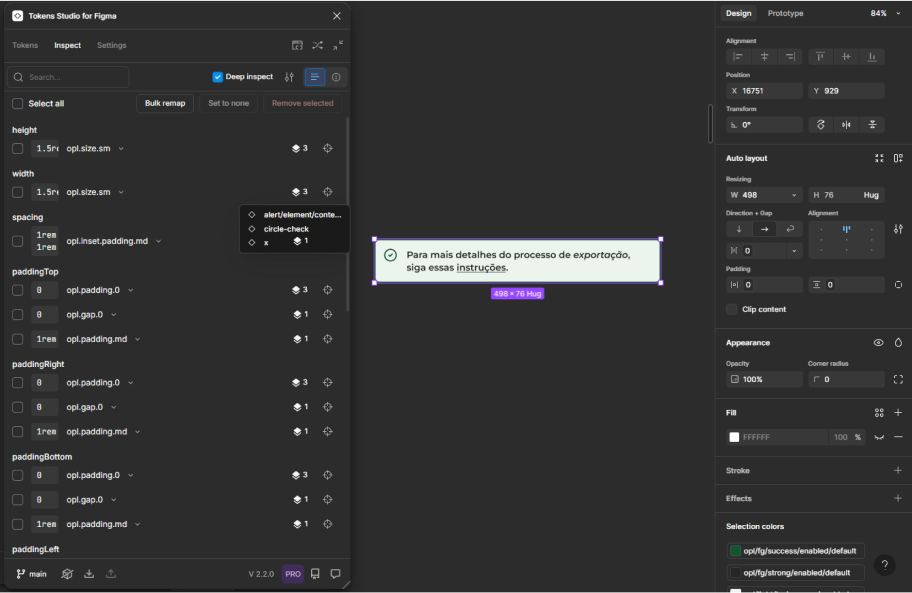Expand the opl.inset.padding.md token dropdown
This screenshot has width=912, height=593.
click(158, 241)
